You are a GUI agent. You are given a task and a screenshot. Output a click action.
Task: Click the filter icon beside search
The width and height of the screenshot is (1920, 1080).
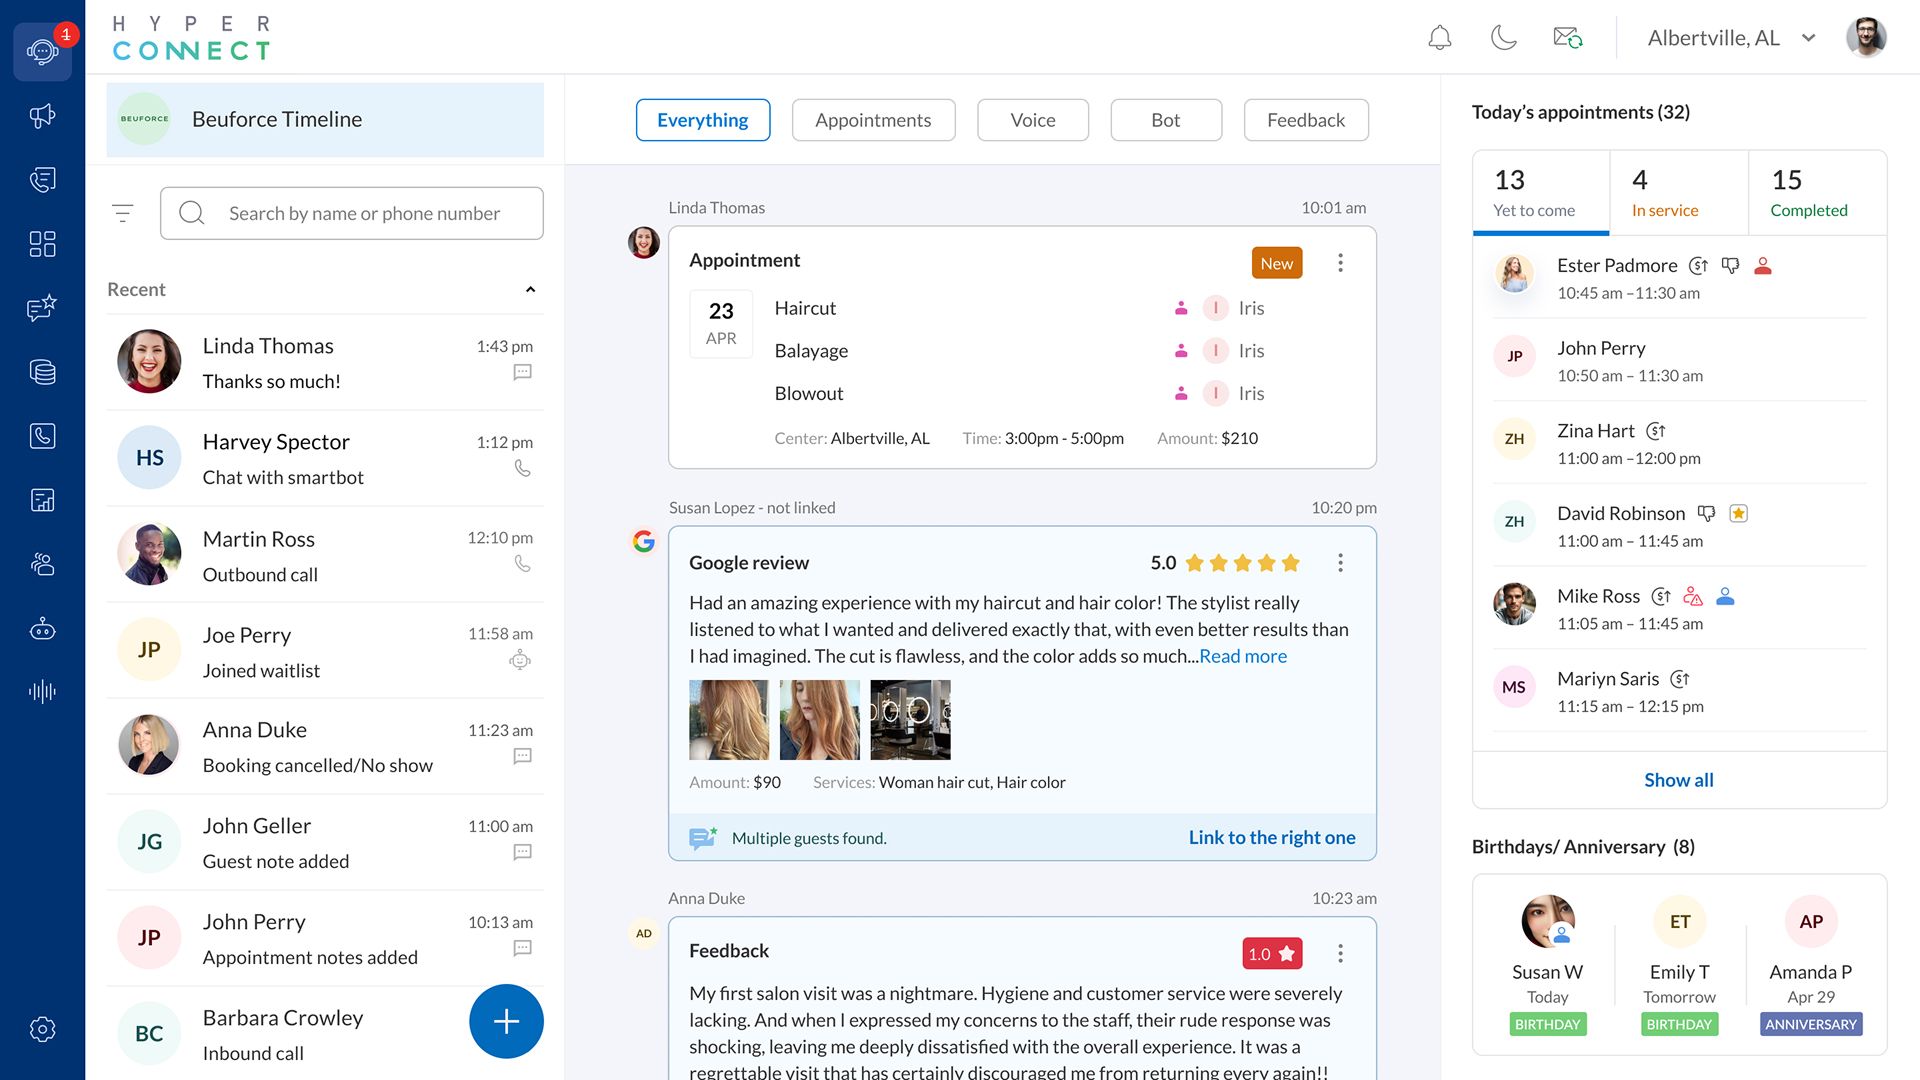[123, 213]
